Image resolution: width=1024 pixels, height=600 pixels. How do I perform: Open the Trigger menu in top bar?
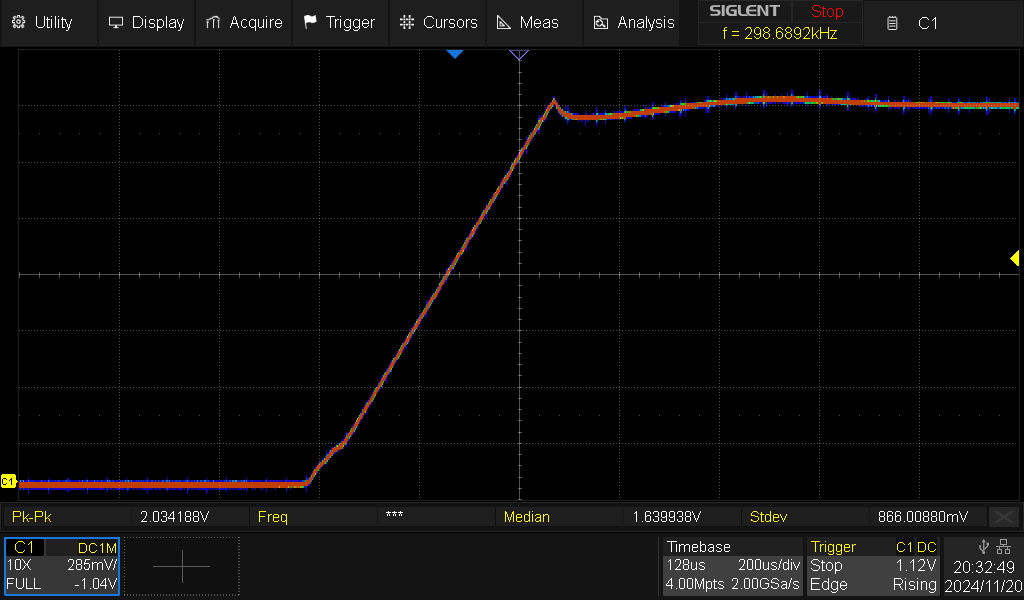(x=339, y=22)
